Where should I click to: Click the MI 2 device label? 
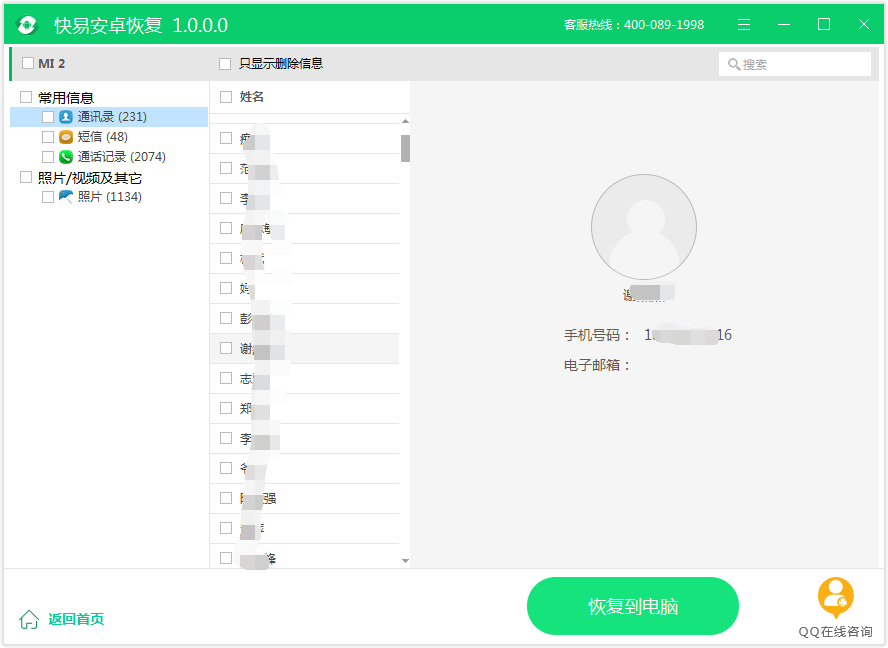coord(52,63)
